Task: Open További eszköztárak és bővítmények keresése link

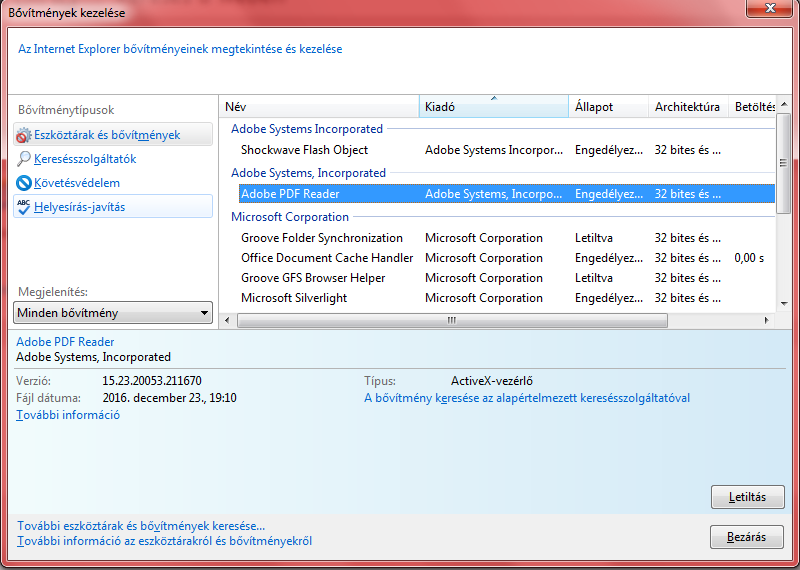Action: coord(141,526)
